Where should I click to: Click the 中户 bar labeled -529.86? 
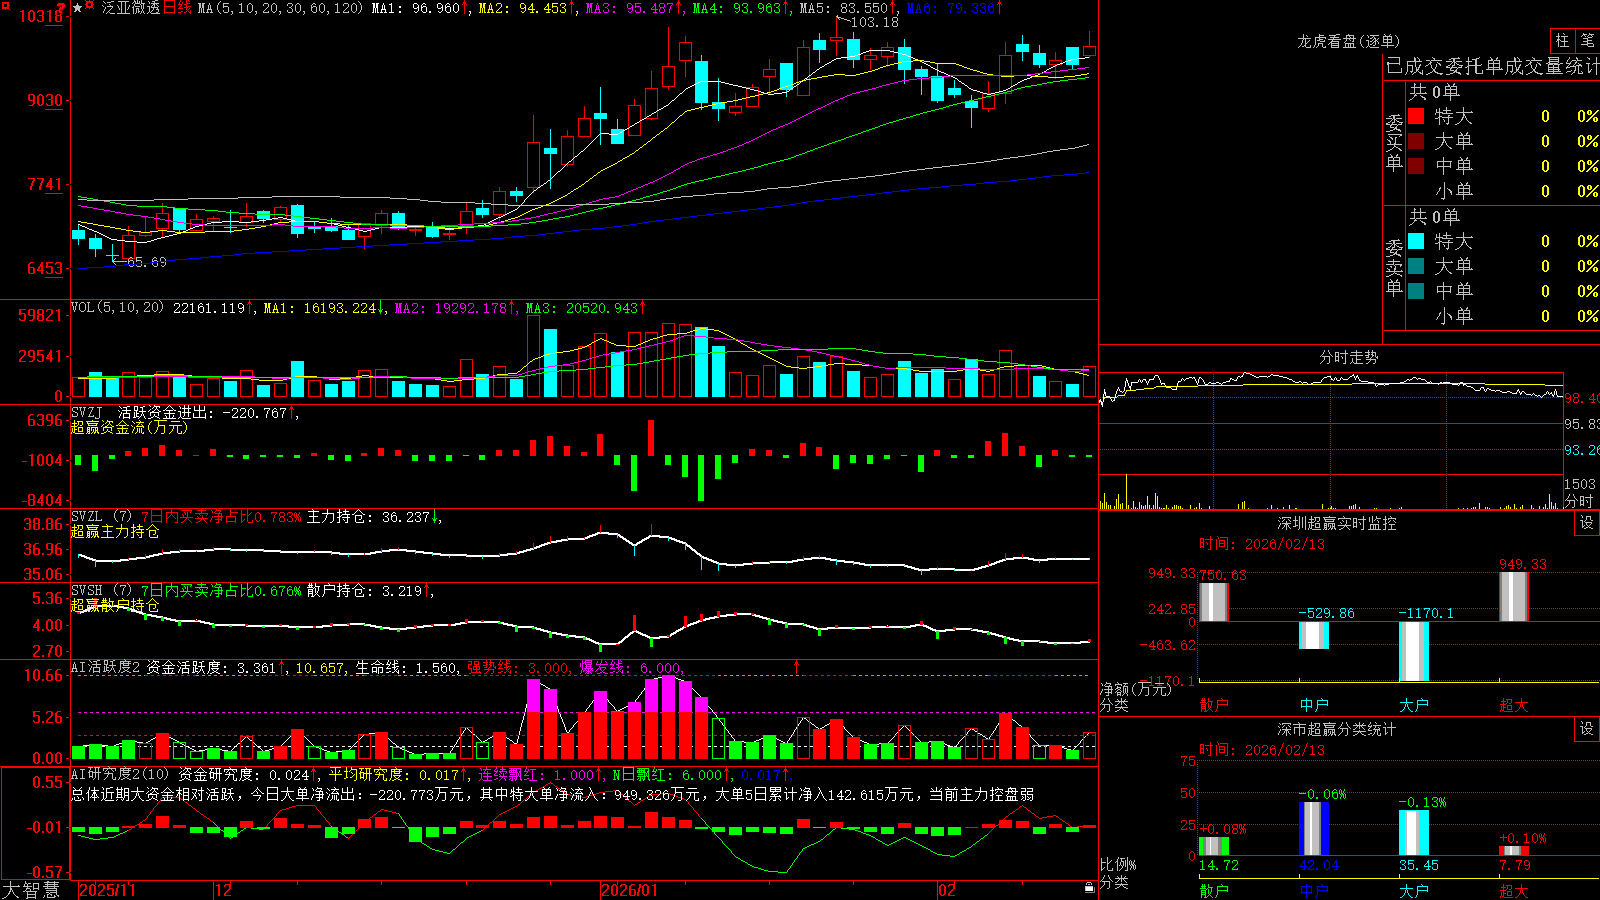1314,635
